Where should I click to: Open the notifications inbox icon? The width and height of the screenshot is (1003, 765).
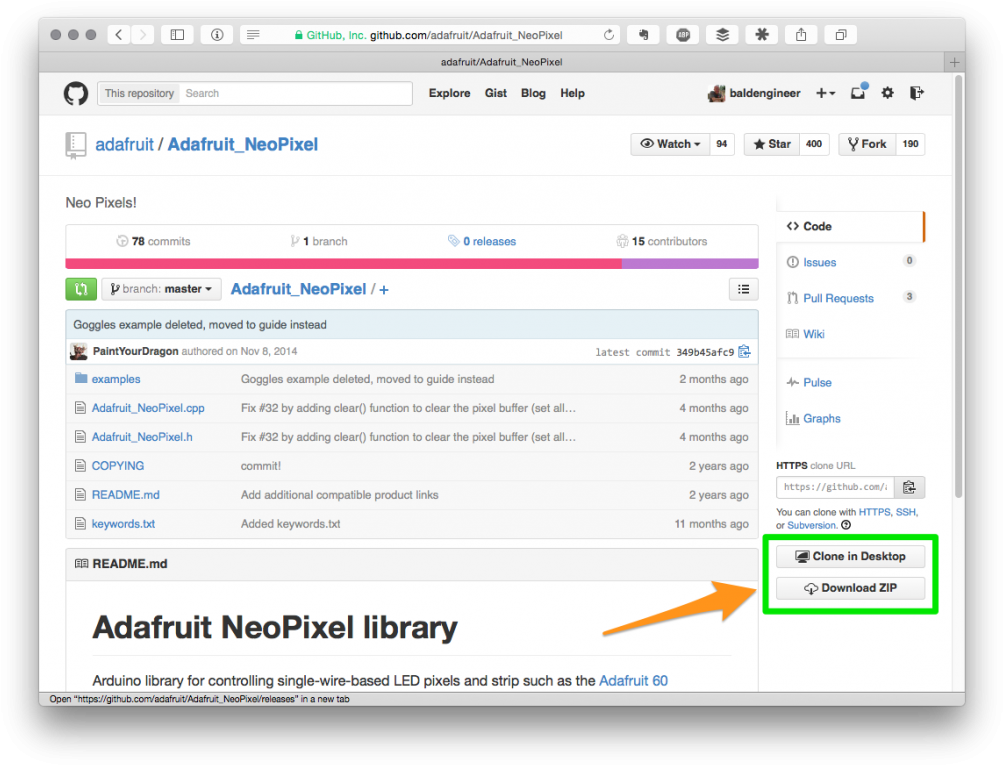[858, 93]
